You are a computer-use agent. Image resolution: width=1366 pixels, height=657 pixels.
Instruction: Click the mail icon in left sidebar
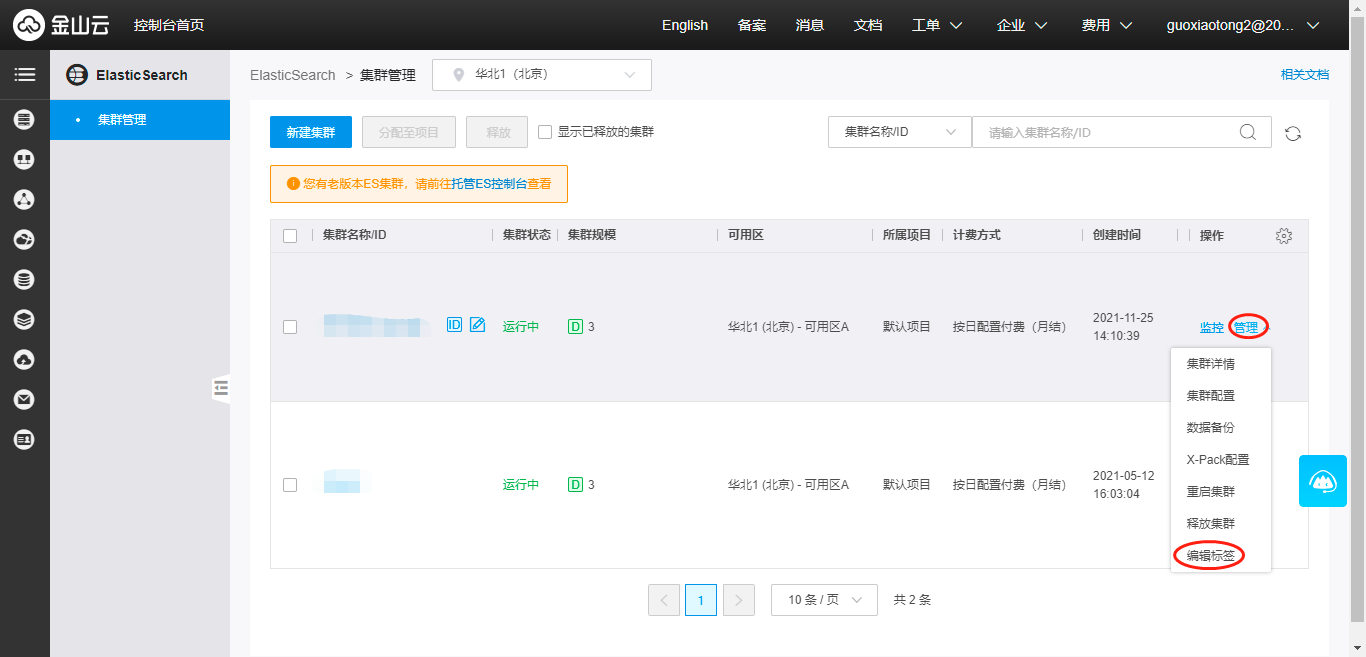(24, 399)
